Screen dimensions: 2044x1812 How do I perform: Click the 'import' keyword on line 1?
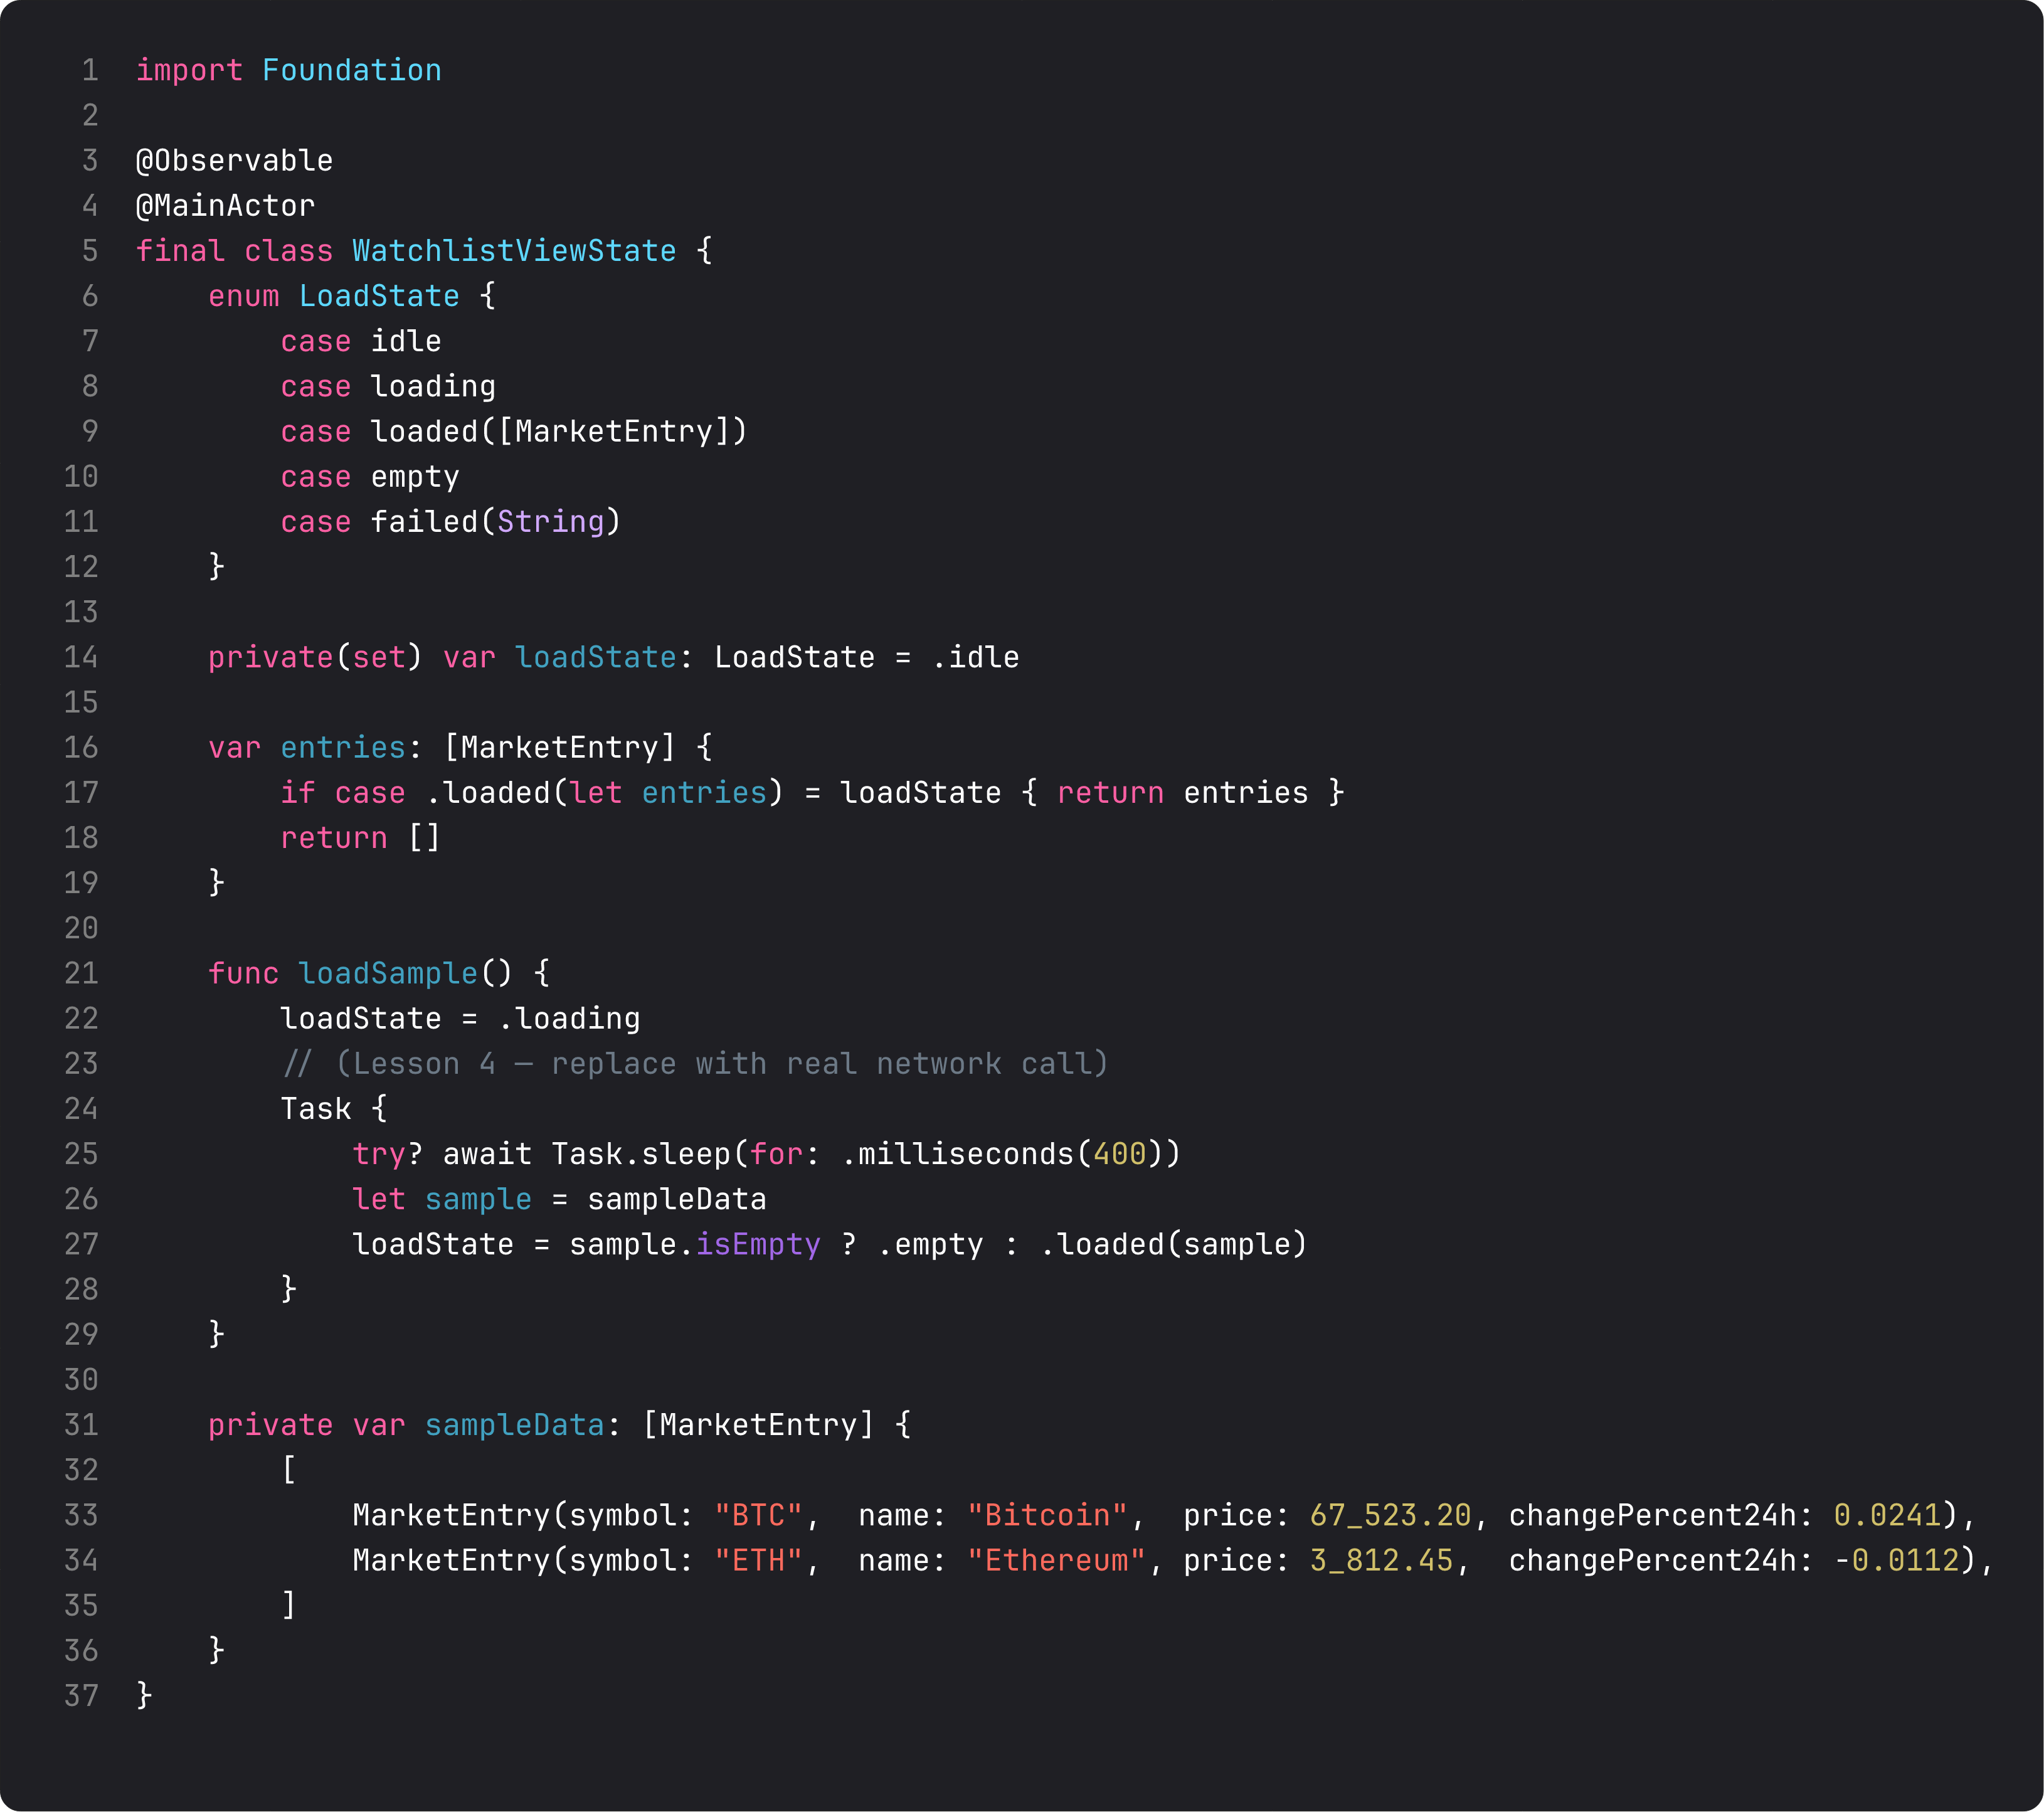(189, 71)
